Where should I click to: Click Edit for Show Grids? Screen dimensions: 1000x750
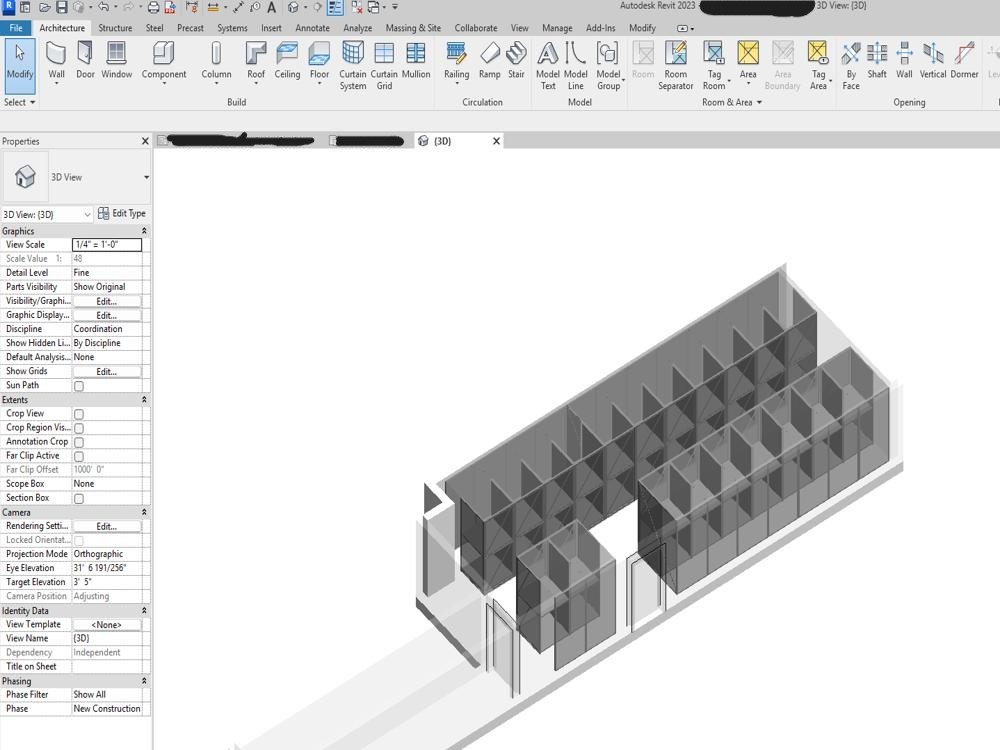[x=107, y=371]
